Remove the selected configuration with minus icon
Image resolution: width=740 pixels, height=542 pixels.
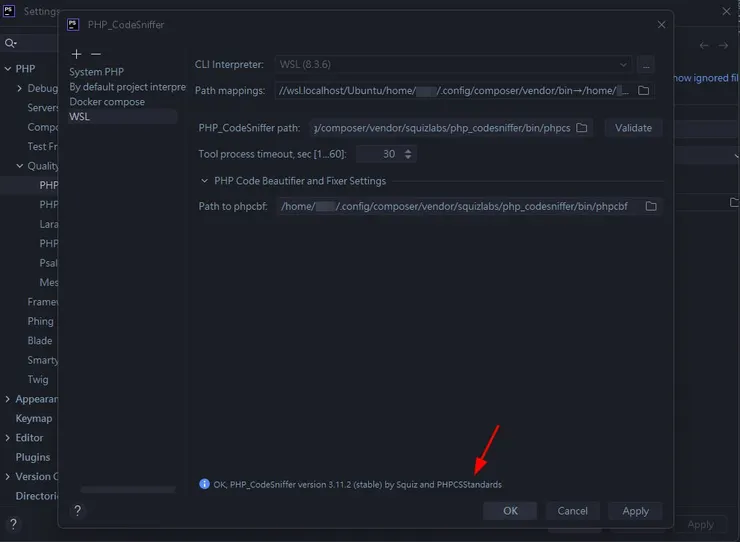click(x=96, y=54)
